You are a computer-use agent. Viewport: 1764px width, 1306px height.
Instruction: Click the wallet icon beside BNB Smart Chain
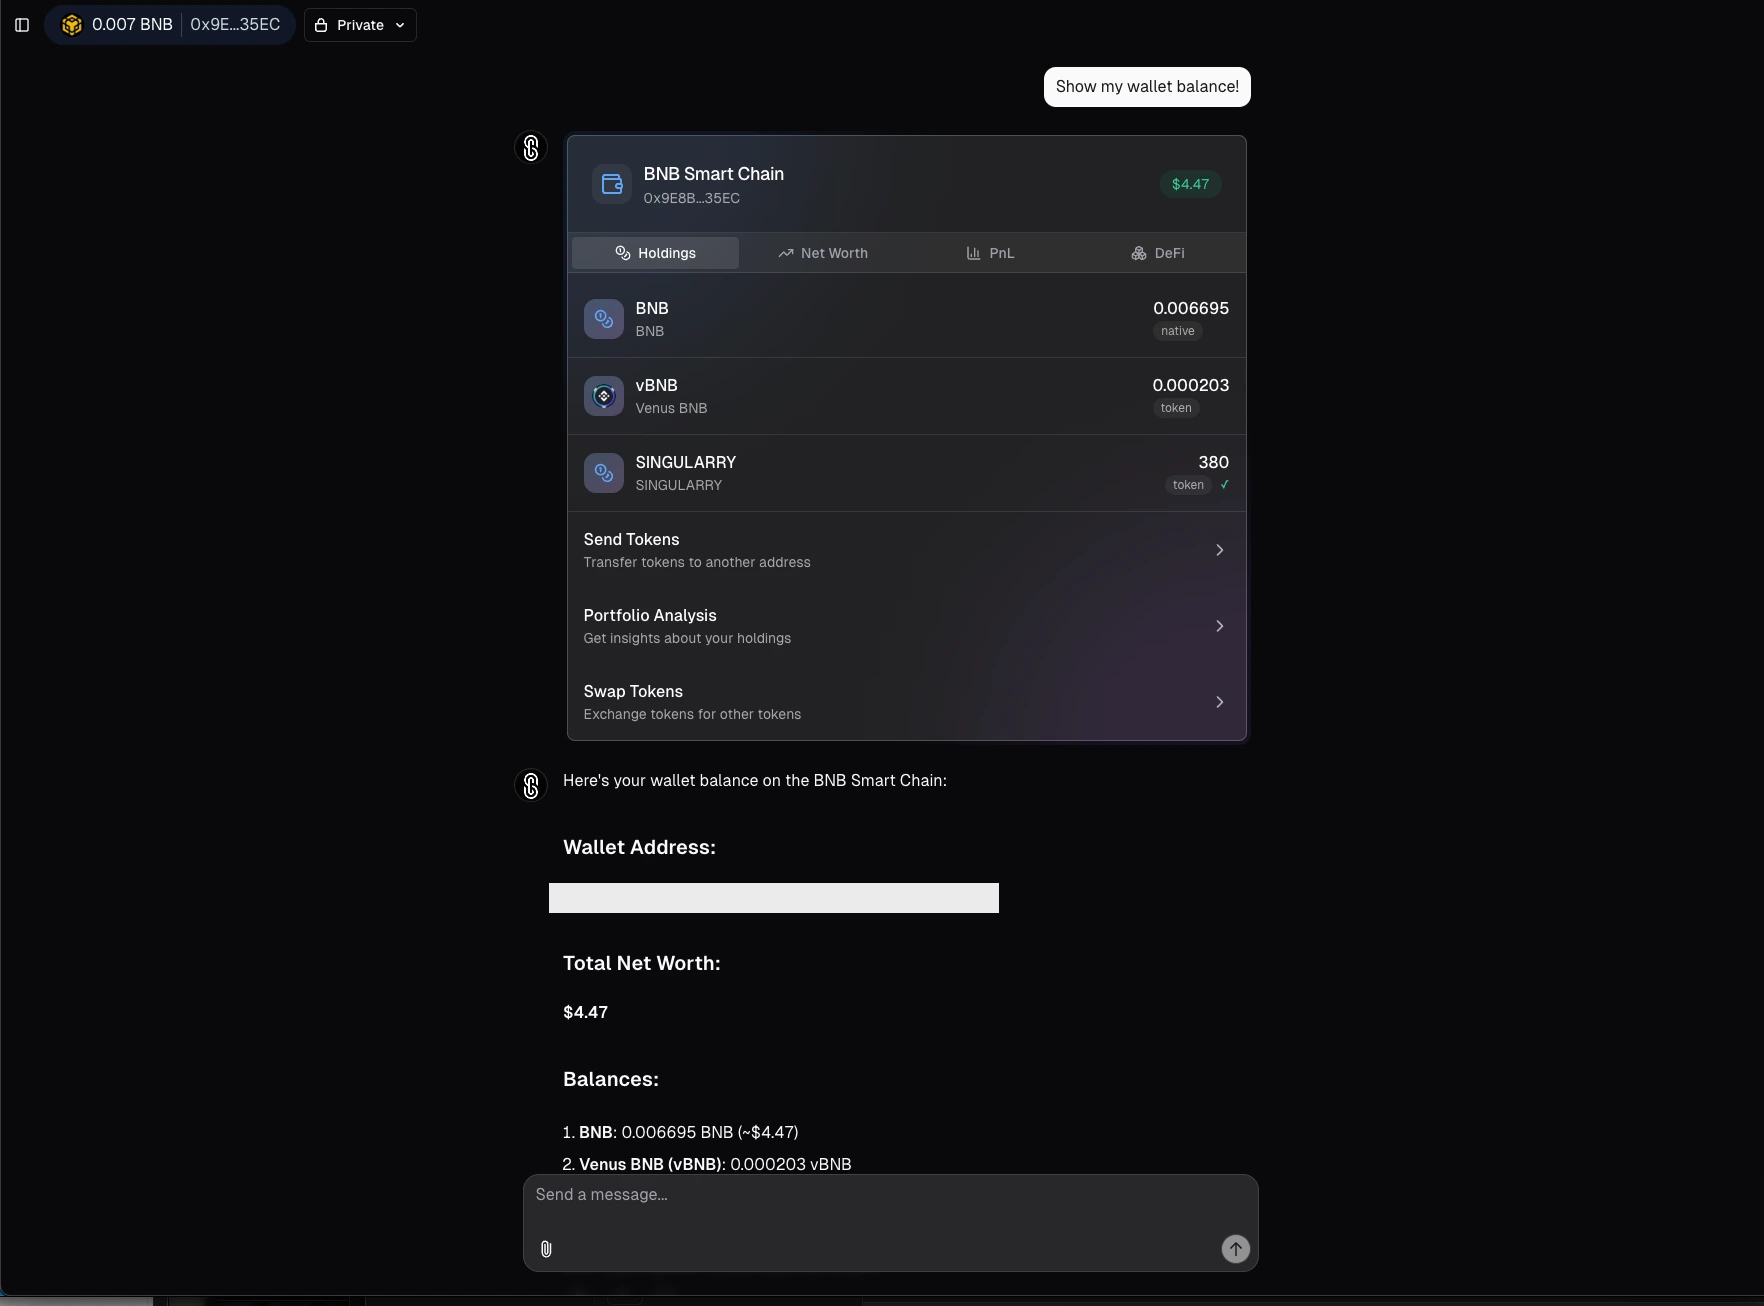(612, 184)
